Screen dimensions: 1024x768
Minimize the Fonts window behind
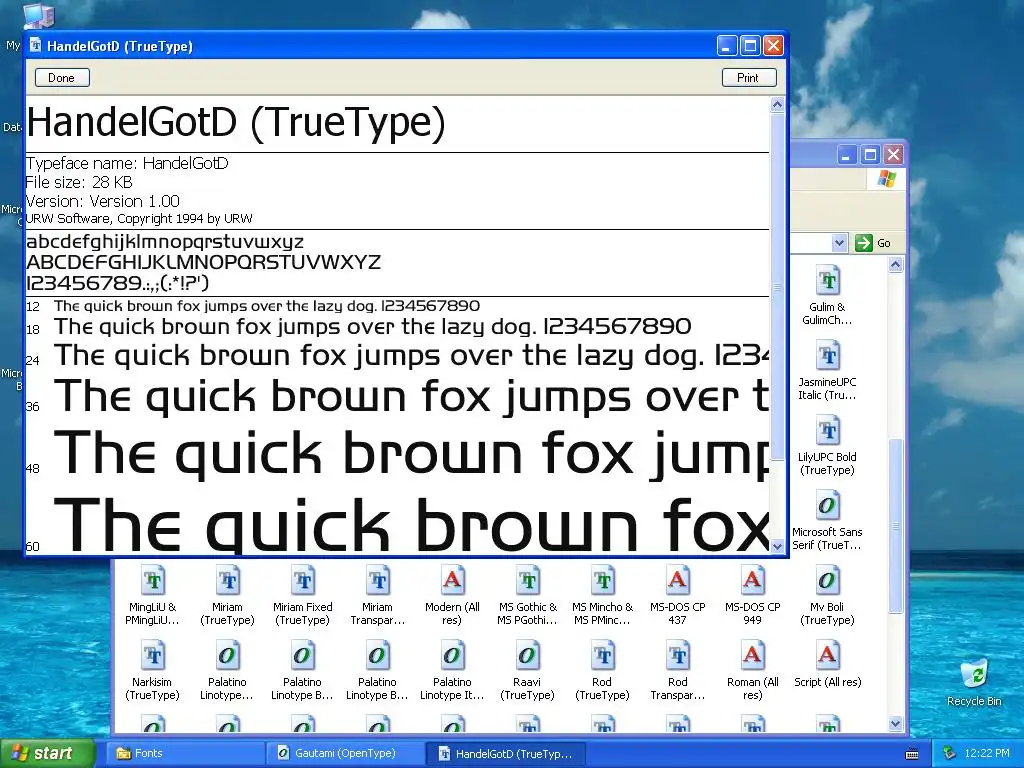846,155
